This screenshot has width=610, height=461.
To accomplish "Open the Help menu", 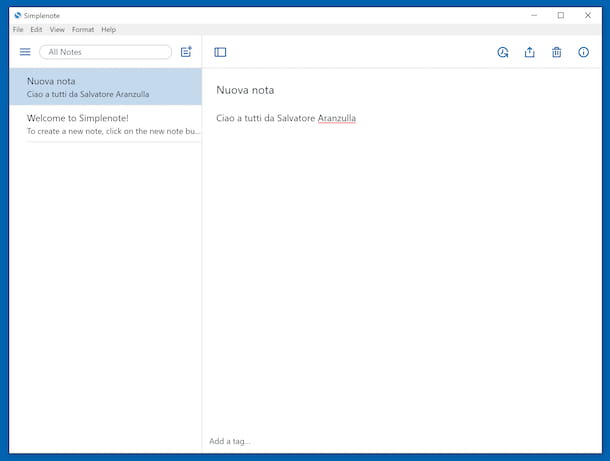I will 108,30.
